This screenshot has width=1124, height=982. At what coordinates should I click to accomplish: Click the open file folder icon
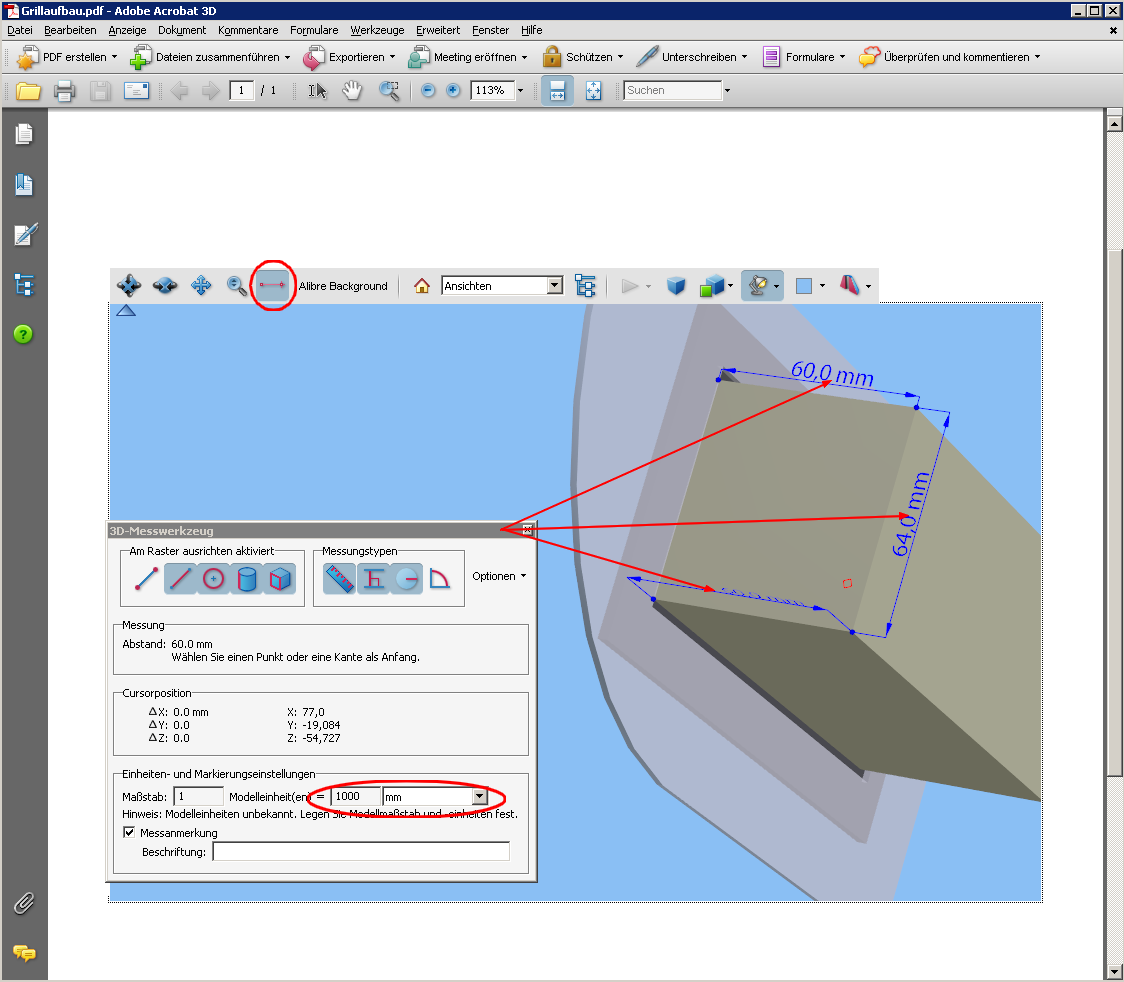pos(29,91)
